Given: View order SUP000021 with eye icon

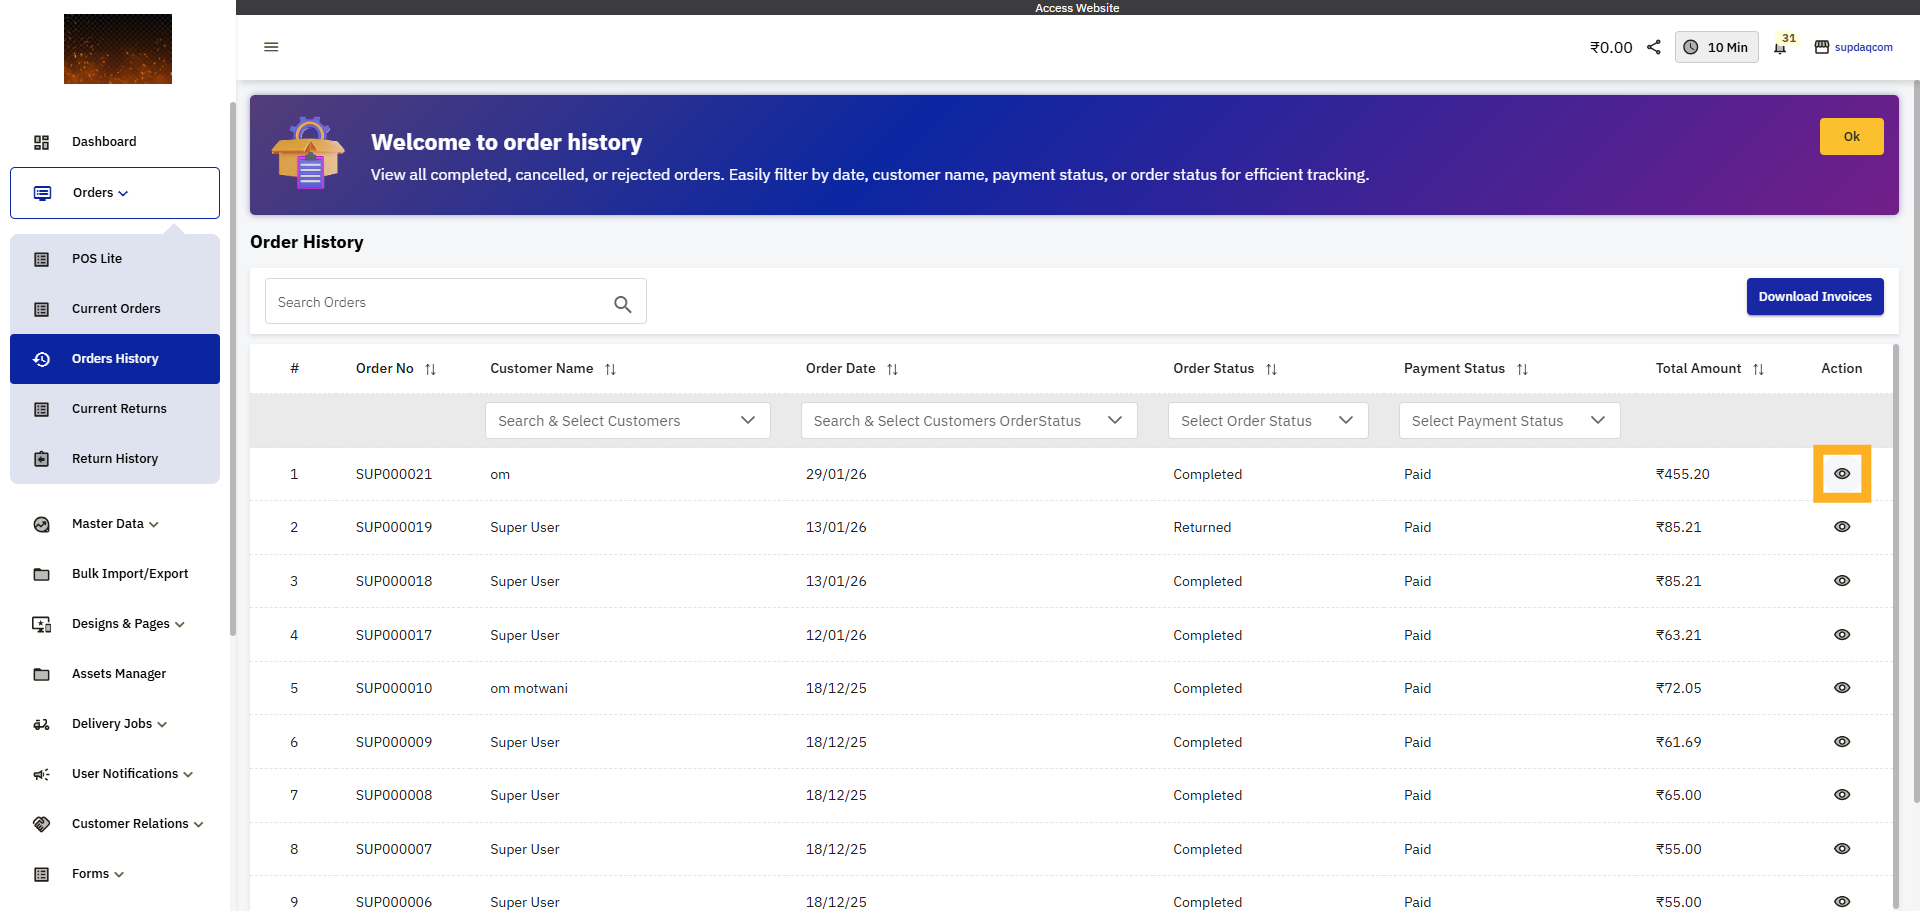Looking at the screenshot, I should coord(1841,474).
